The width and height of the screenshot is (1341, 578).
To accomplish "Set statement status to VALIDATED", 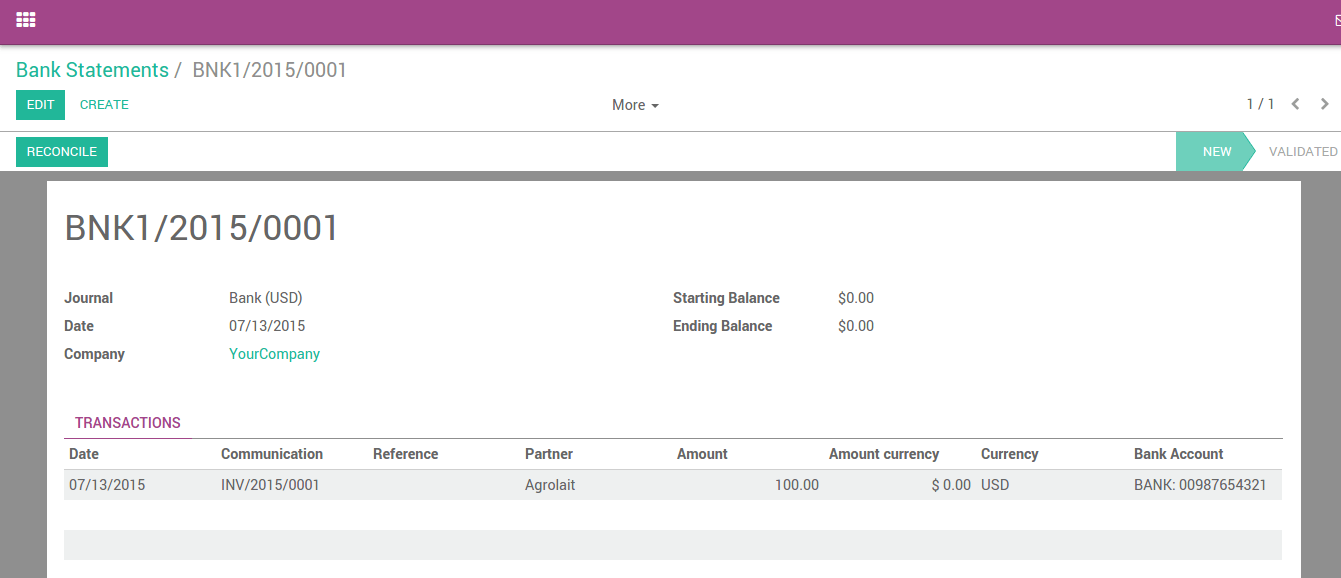I will [x=1303, y=151].
